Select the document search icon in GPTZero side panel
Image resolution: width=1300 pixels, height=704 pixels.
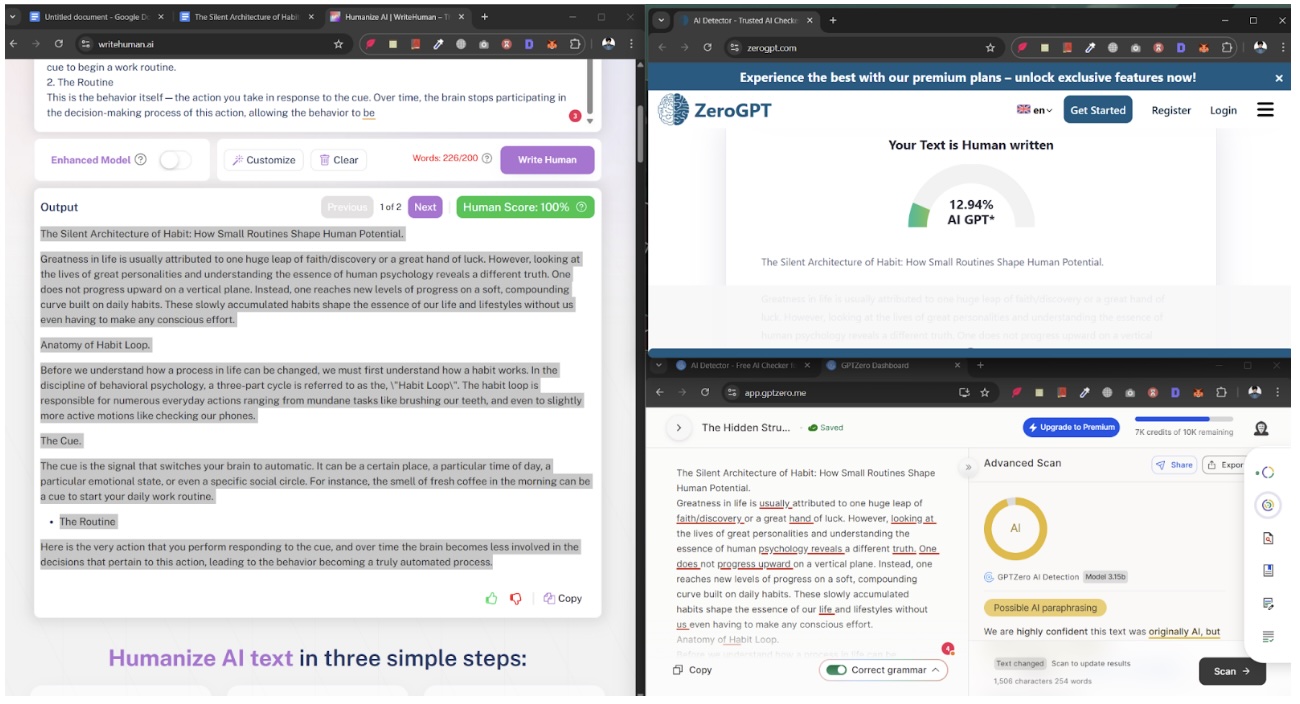(1268, 539)
